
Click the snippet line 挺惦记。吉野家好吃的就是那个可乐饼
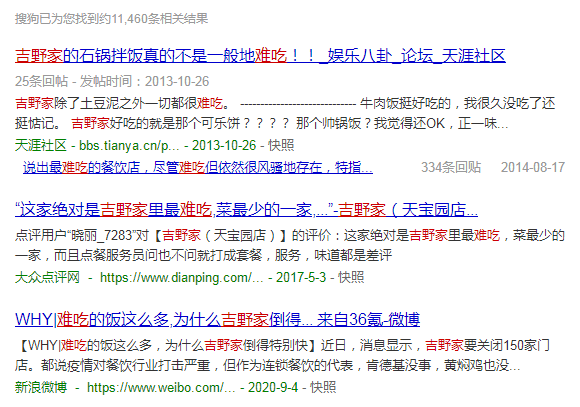(x=262, y=123)
